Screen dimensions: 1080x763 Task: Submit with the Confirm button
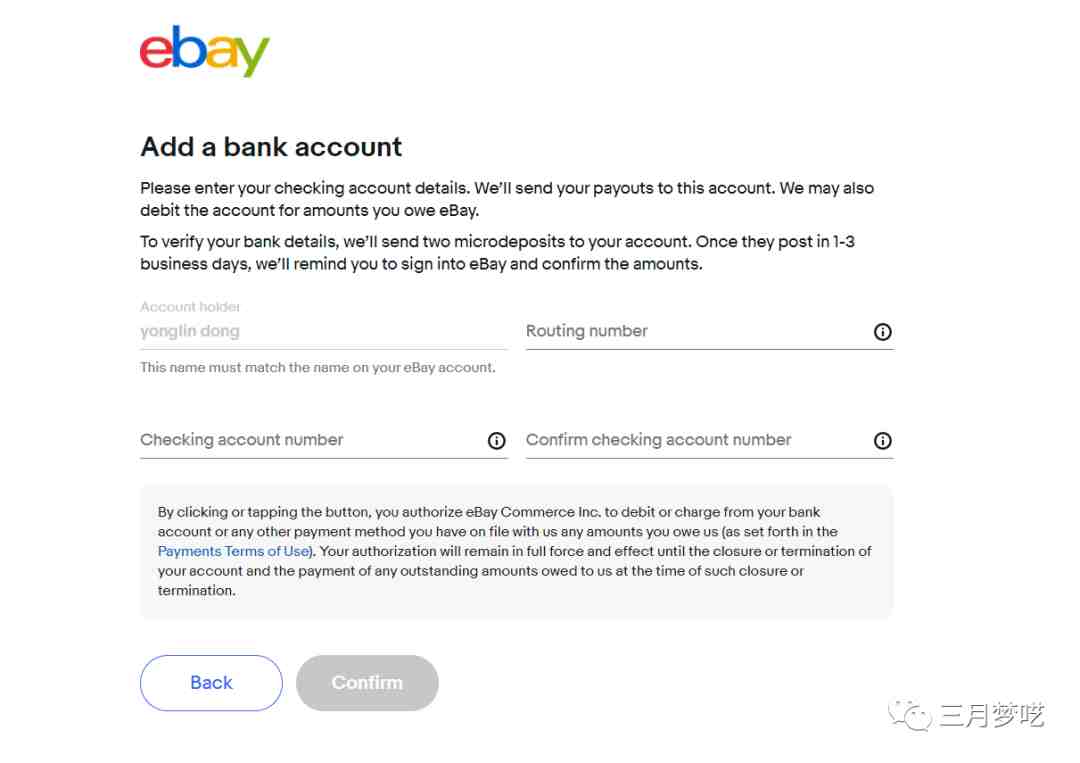pyautogui.click(x=367, y=683)
